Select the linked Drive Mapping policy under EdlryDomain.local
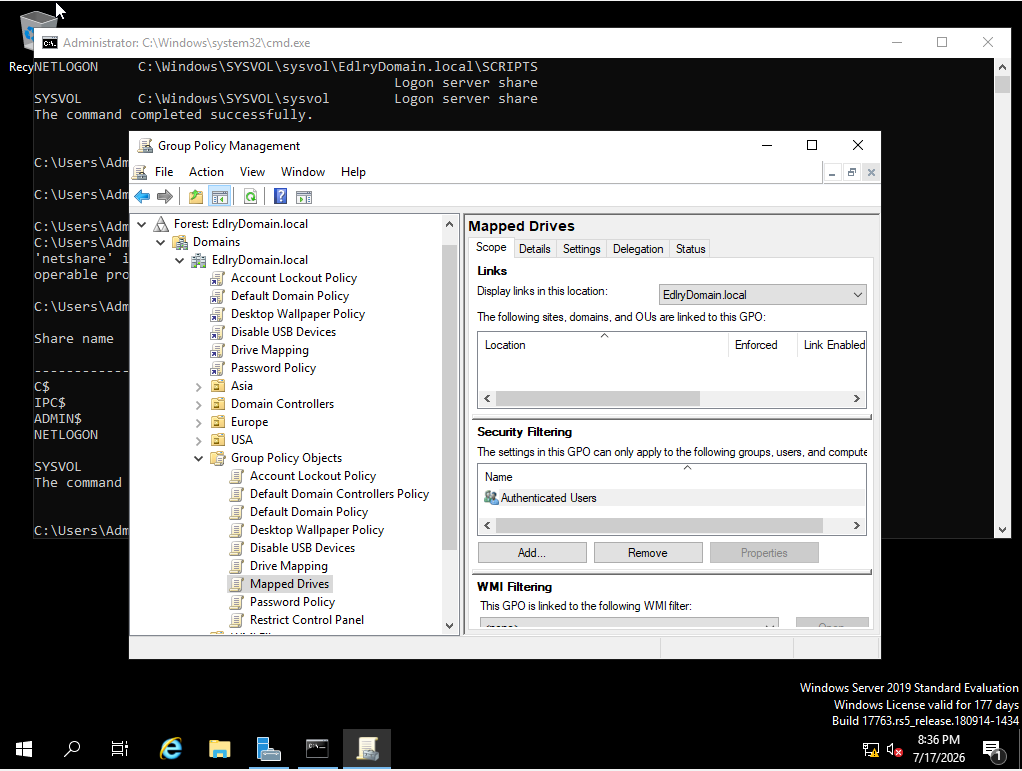 [269, 350]
